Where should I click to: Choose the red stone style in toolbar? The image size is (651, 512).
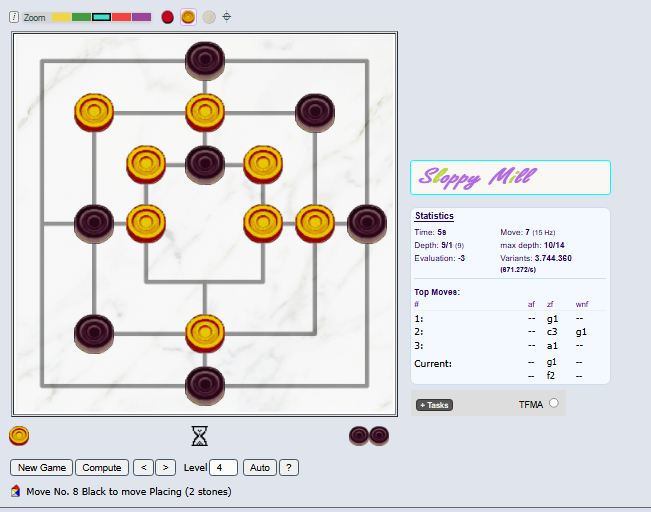(x=167, y=17)
